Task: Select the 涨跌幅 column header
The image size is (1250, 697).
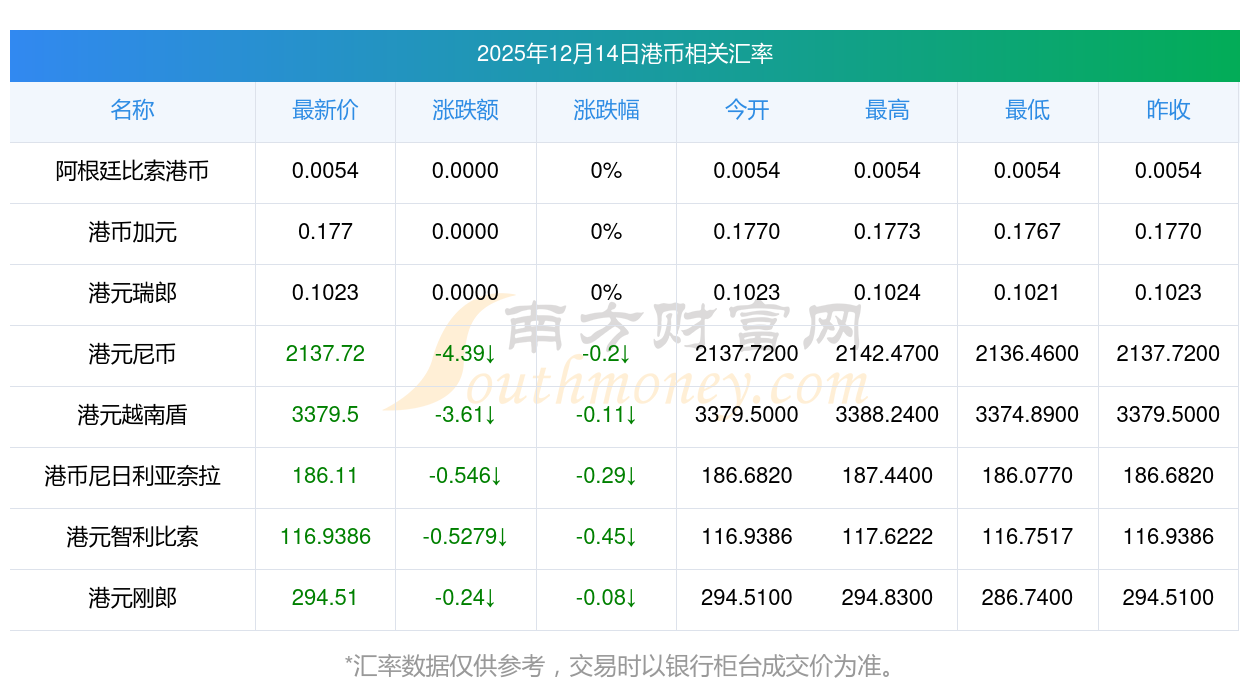Action: (x=606, y=110)
